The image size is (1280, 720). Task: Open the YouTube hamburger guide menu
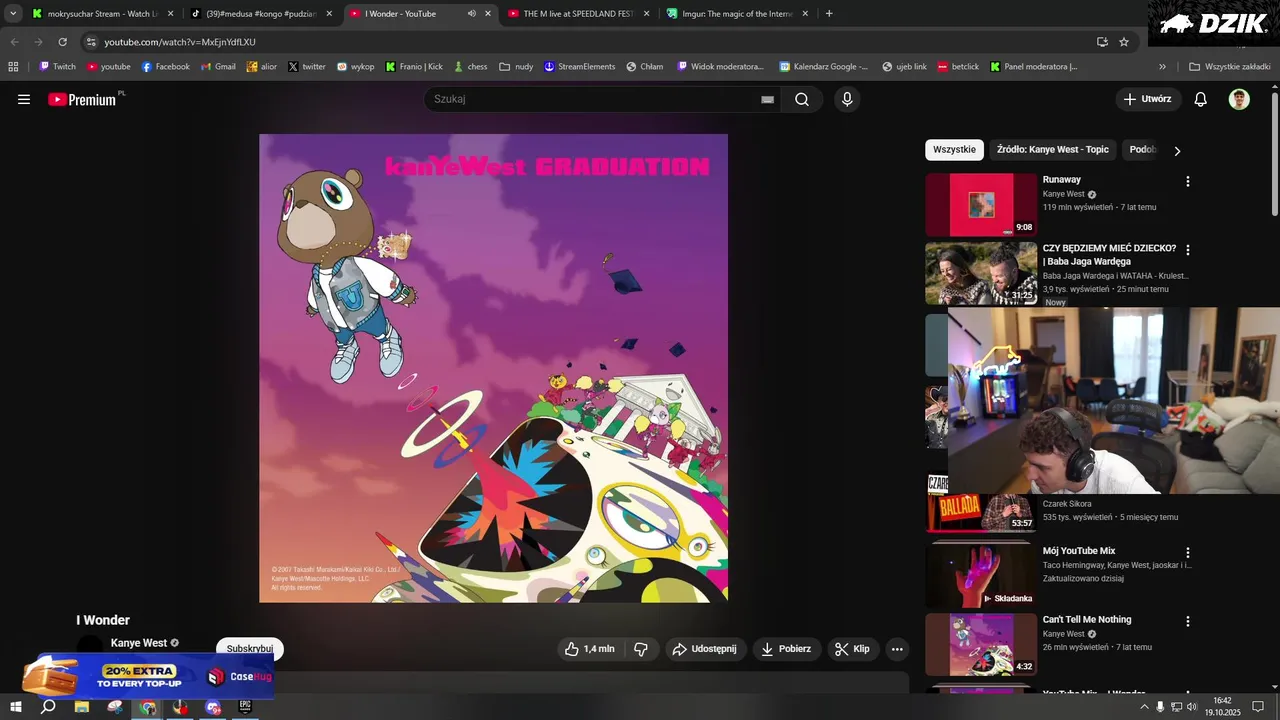pos(24,99)
